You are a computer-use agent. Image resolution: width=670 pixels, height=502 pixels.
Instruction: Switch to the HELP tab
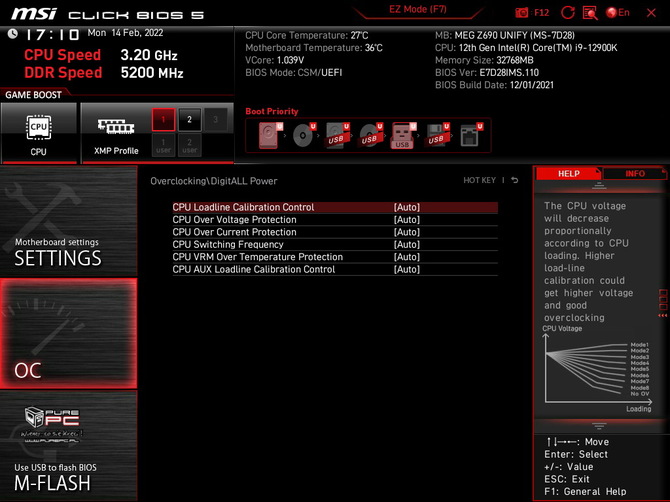pos(568,173)
